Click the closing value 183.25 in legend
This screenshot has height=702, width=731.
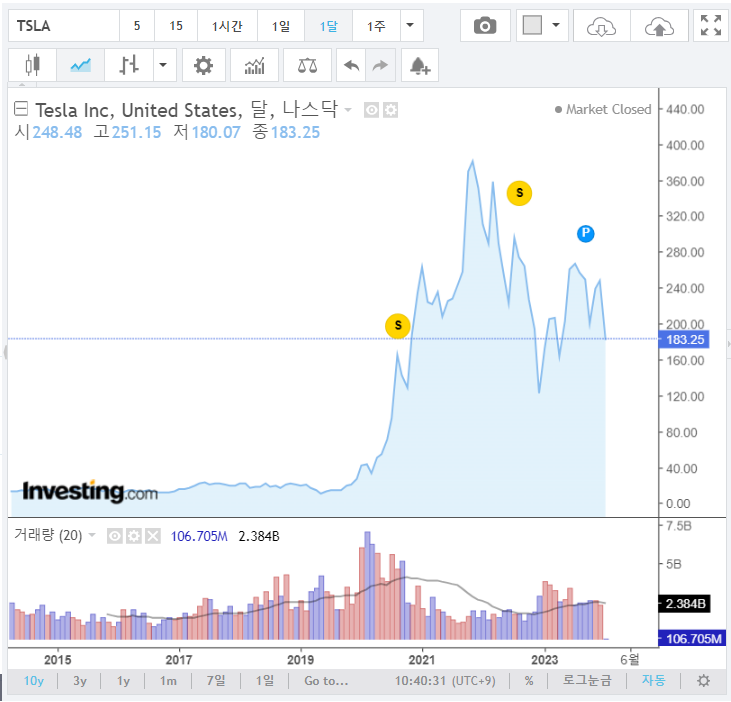click(x=296, y=132)
